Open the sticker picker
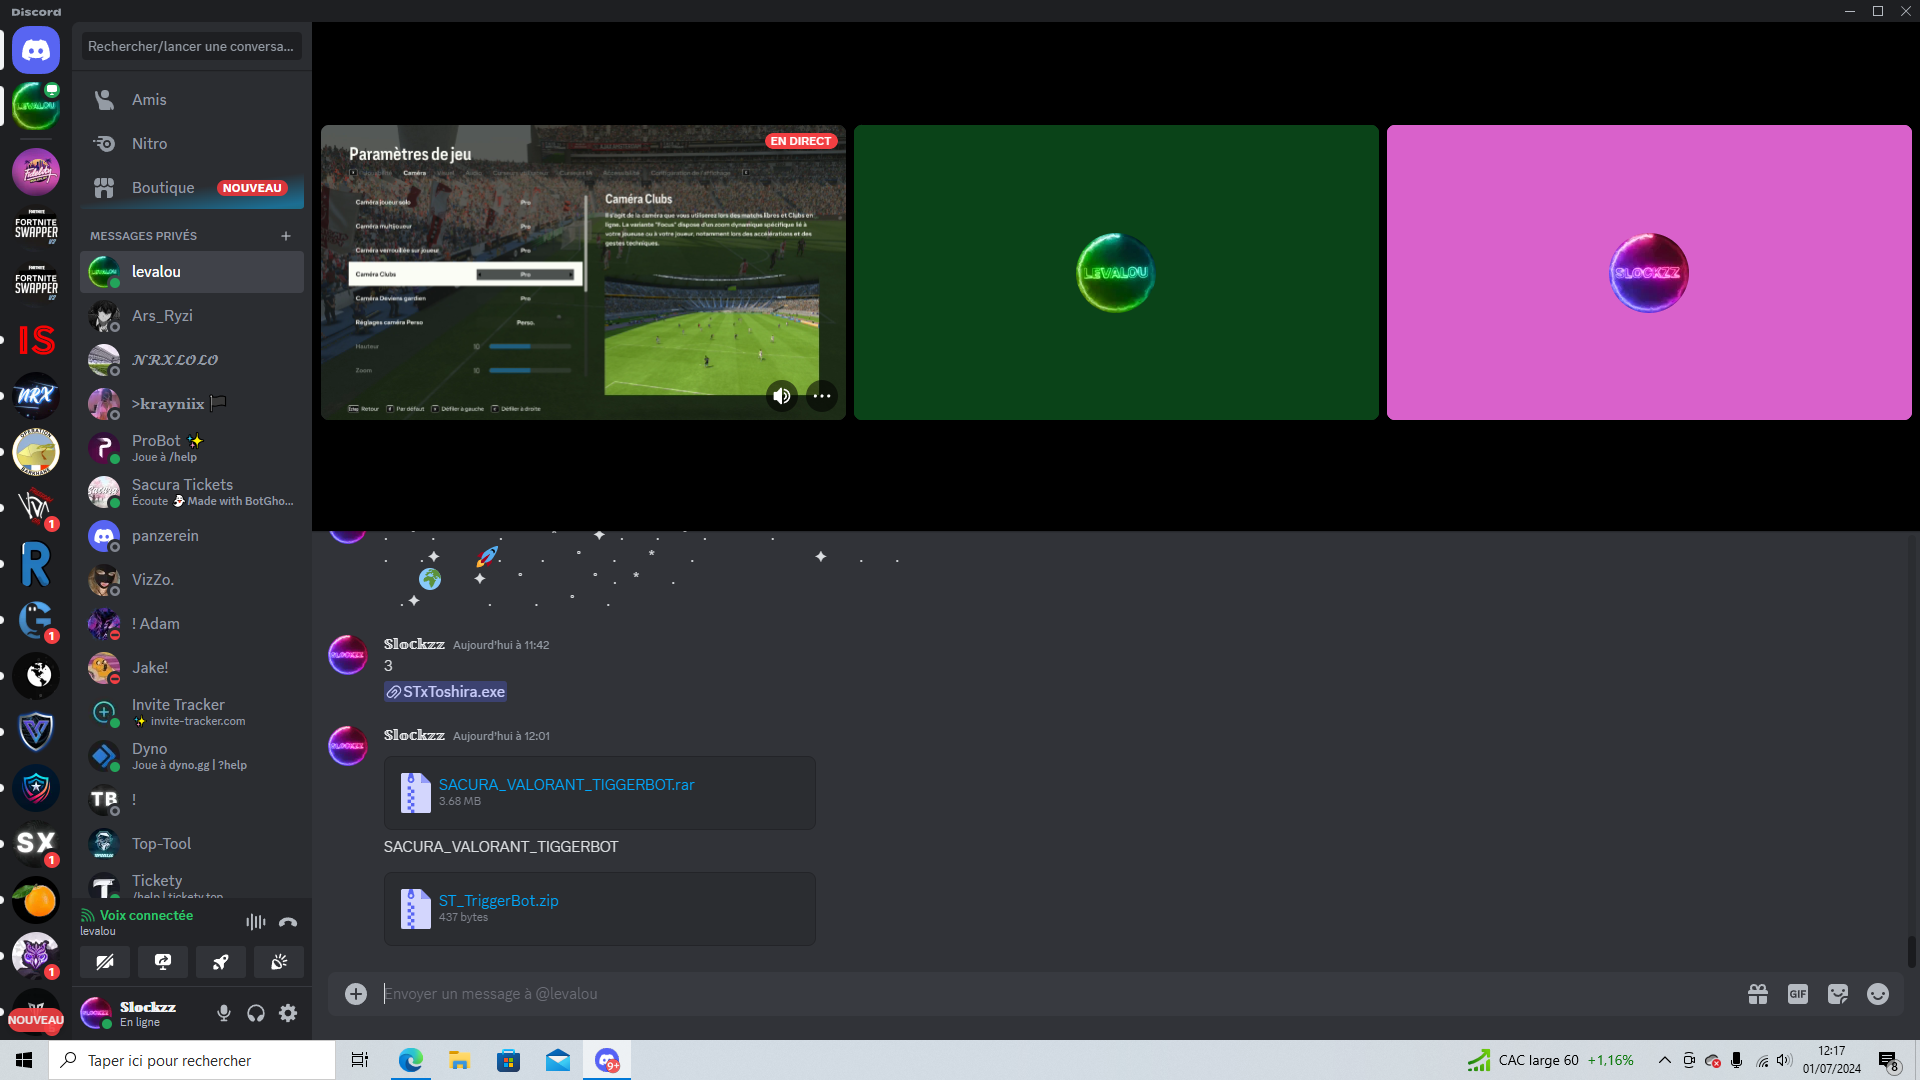 (1838, 994)
